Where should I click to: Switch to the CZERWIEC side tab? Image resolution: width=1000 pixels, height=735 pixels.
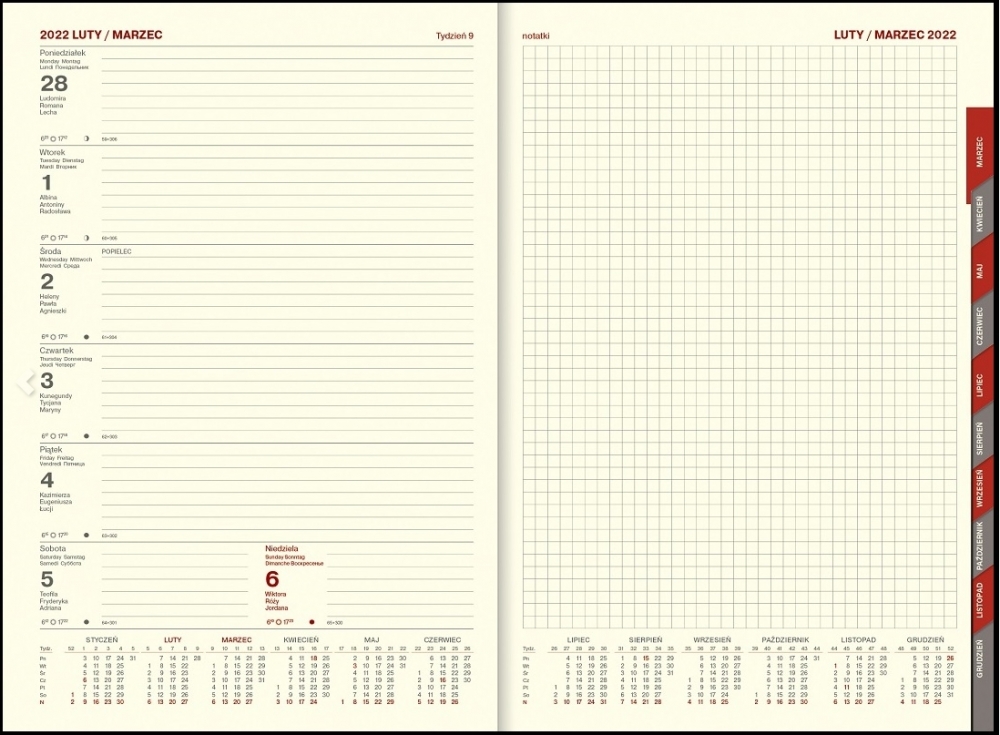coord(980,326)
